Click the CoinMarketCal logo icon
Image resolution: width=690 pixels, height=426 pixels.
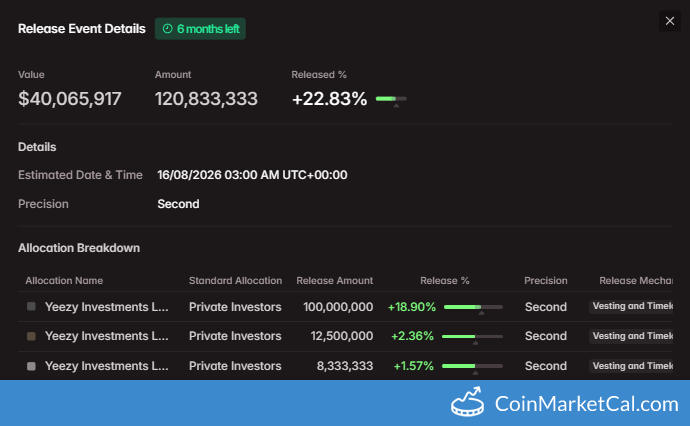[467, 402]
